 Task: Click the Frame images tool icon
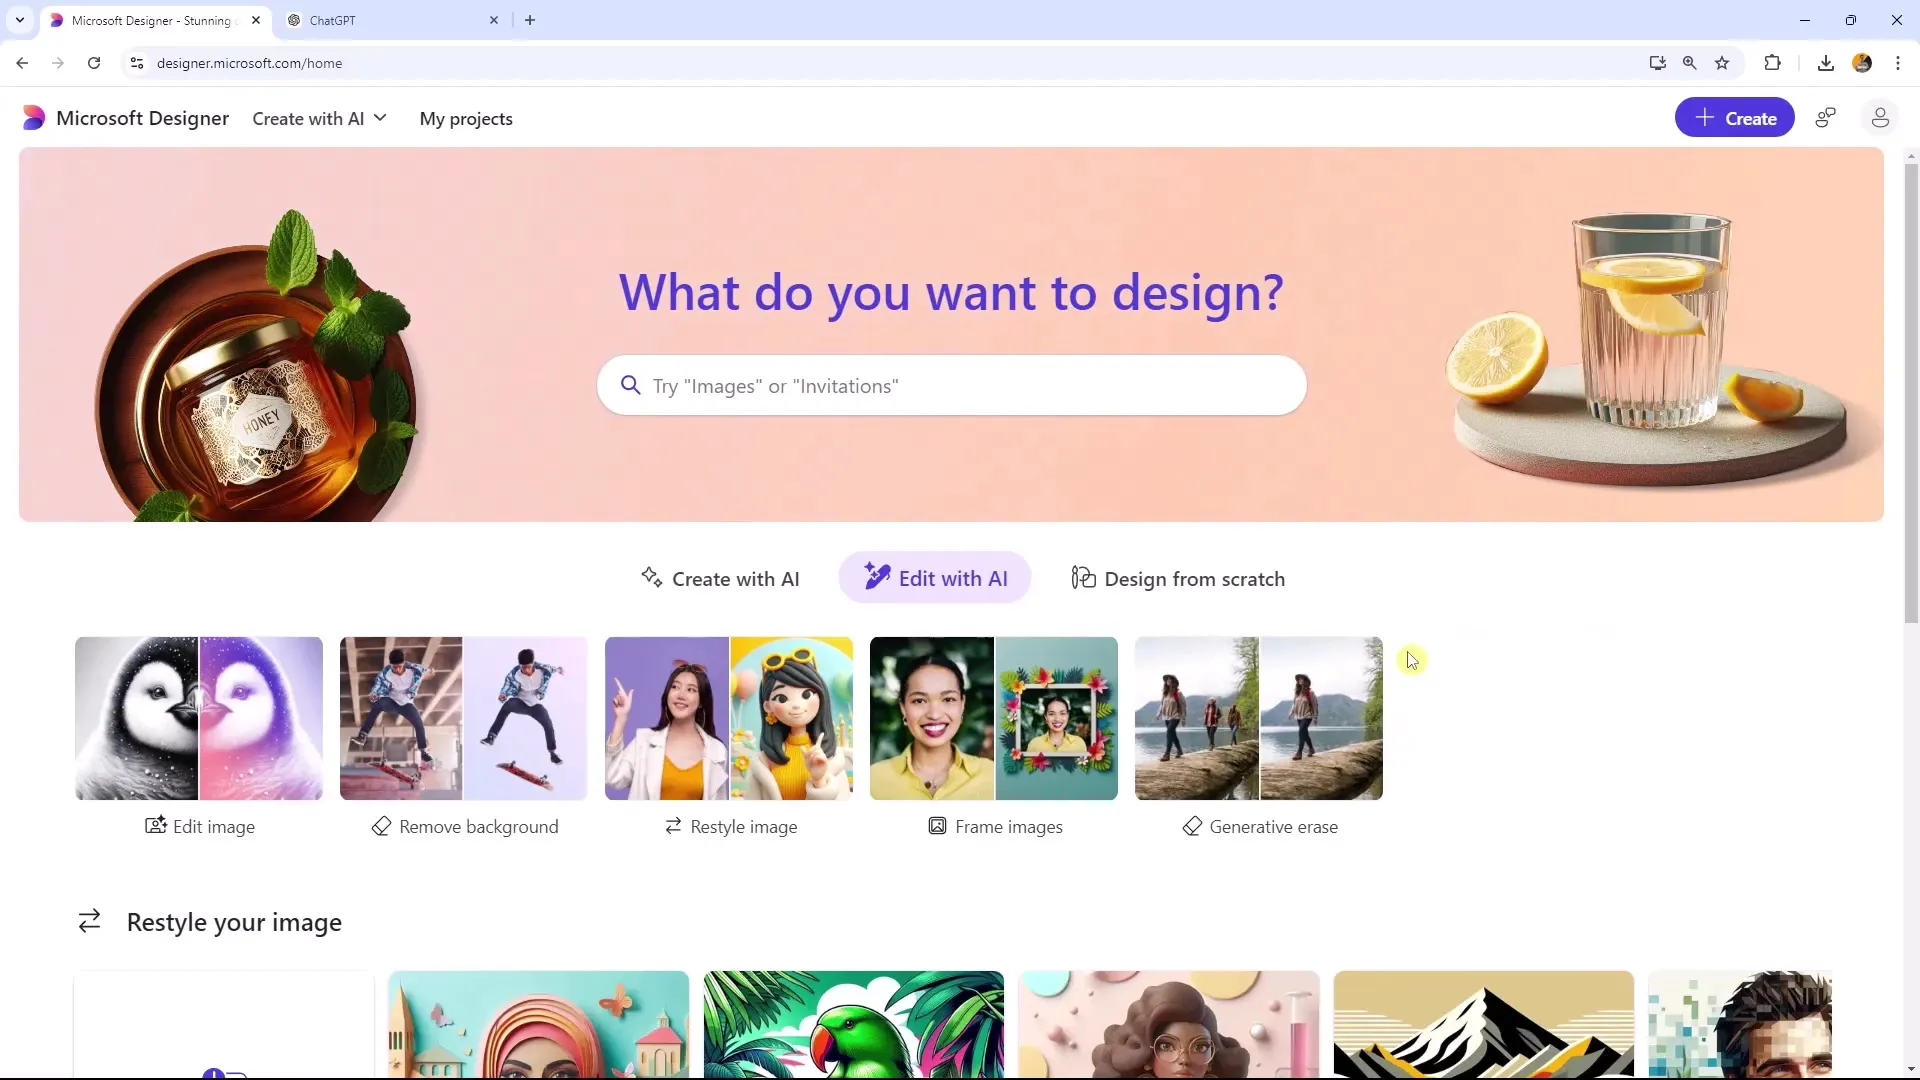(936, 827)
